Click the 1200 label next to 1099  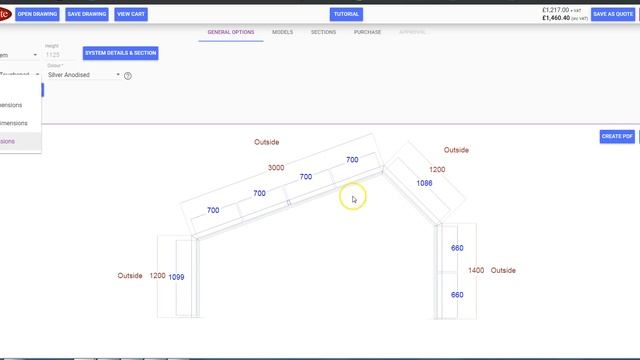[157, 276]
